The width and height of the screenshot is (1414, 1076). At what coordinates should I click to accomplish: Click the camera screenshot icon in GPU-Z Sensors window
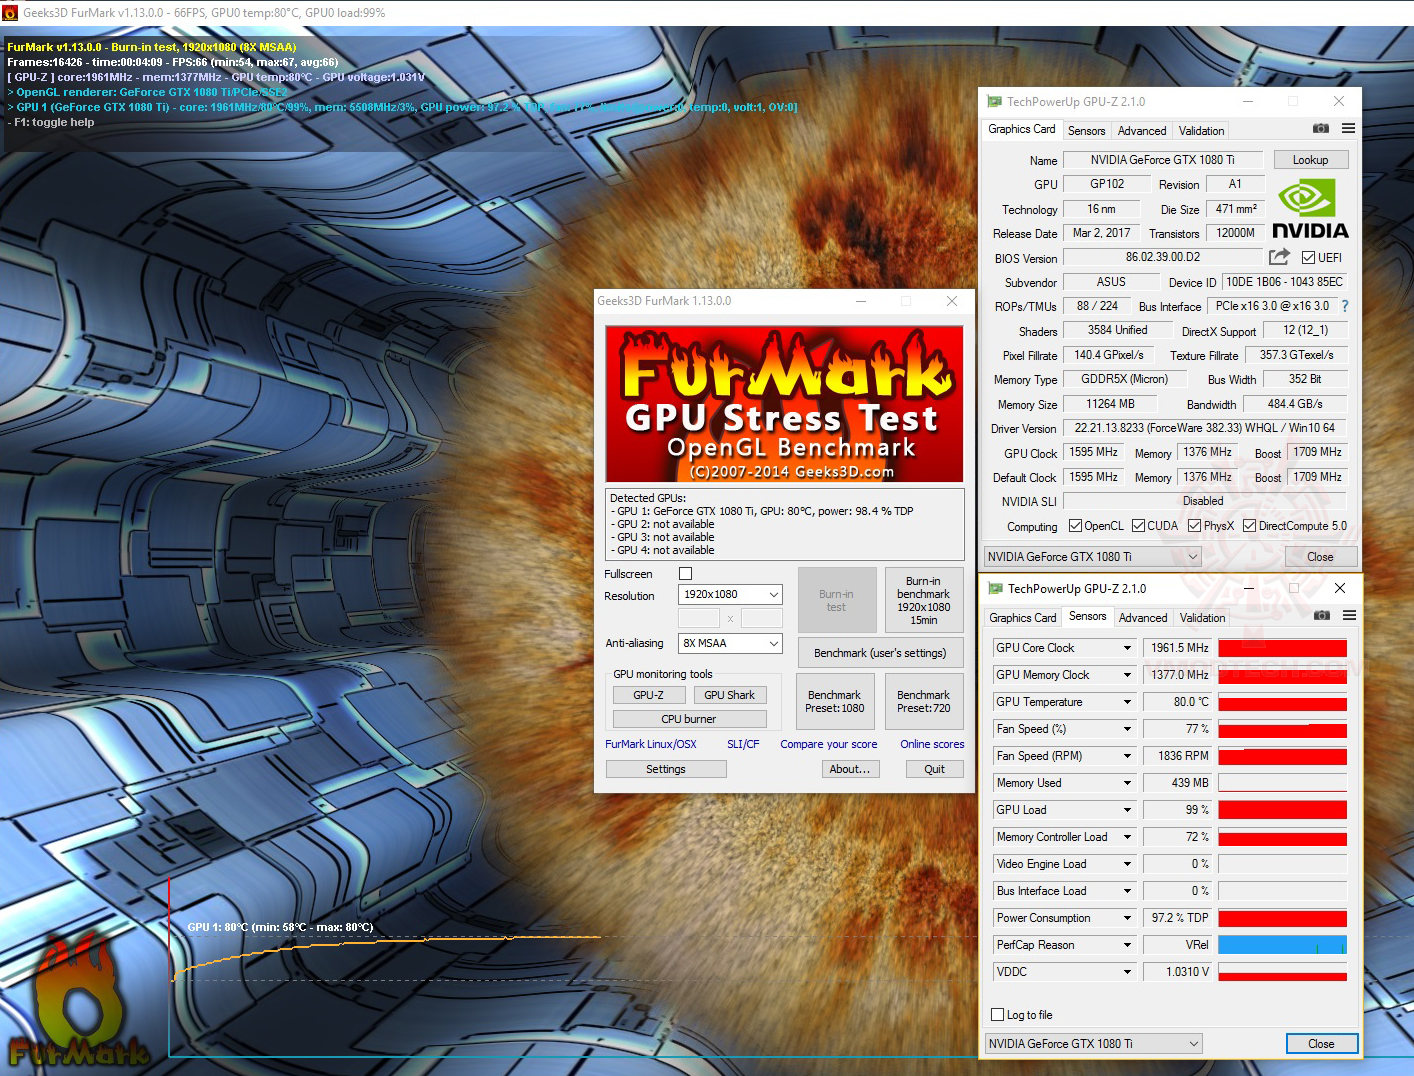1322,616
